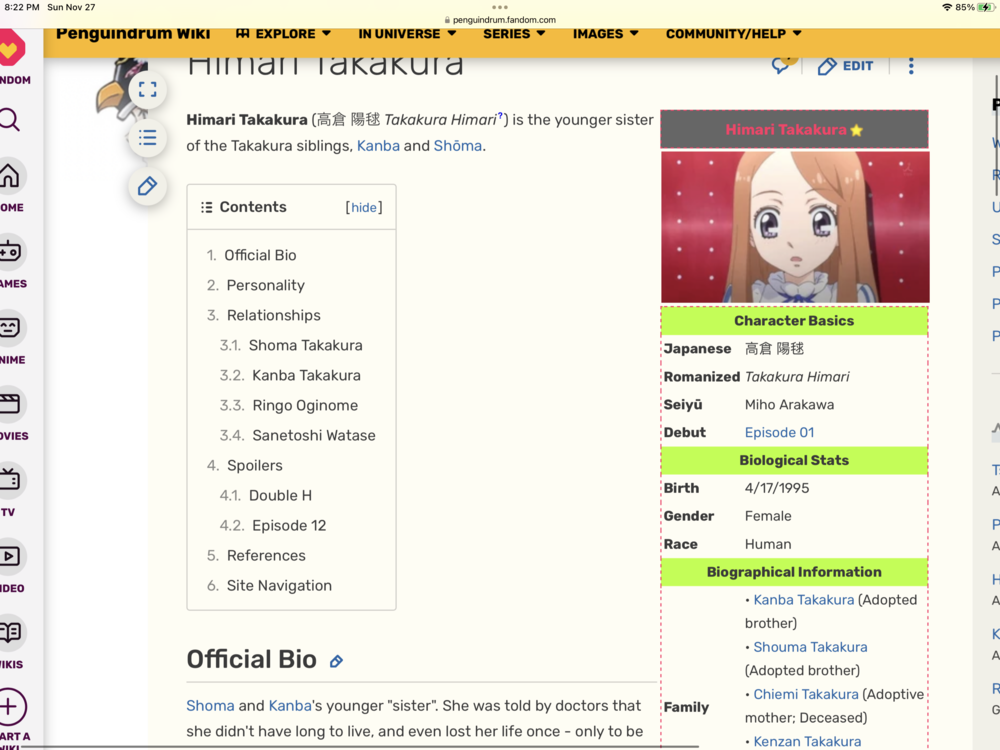
Task: Open Kenzan Takakura family link
Action: (x=807, y=742)
